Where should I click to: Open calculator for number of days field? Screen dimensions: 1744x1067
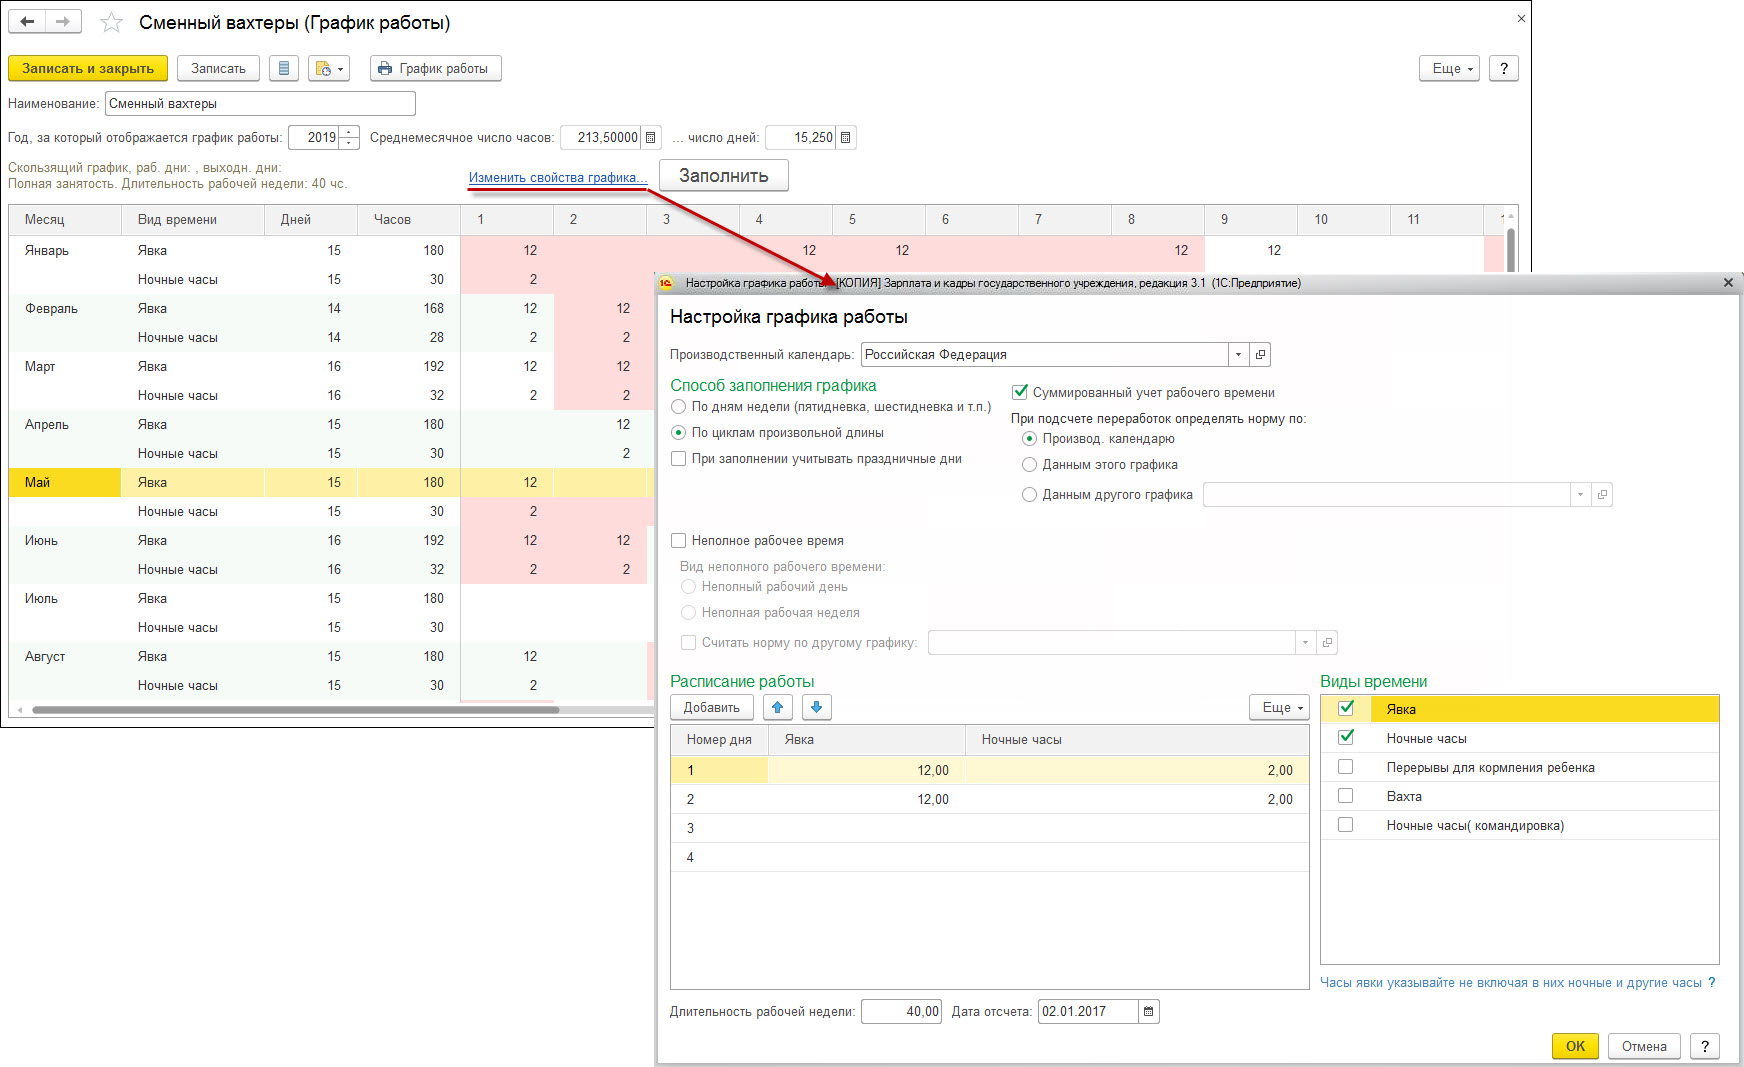[x=846, y=138]
